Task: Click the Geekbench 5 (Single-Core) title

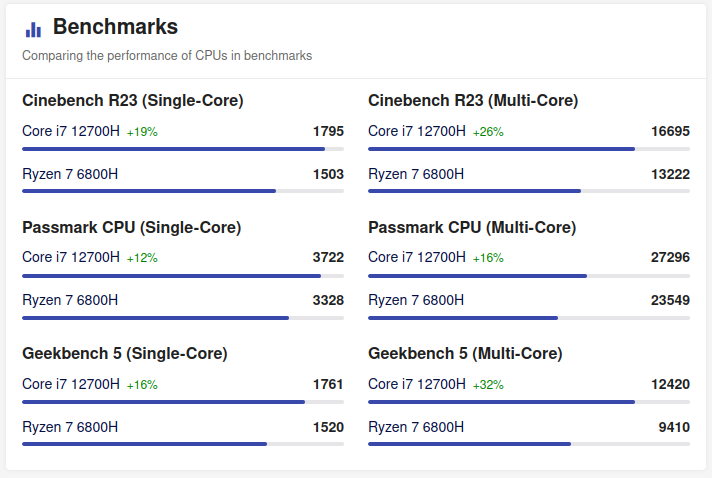Action: pyautogui.click(x=125, y=353)
